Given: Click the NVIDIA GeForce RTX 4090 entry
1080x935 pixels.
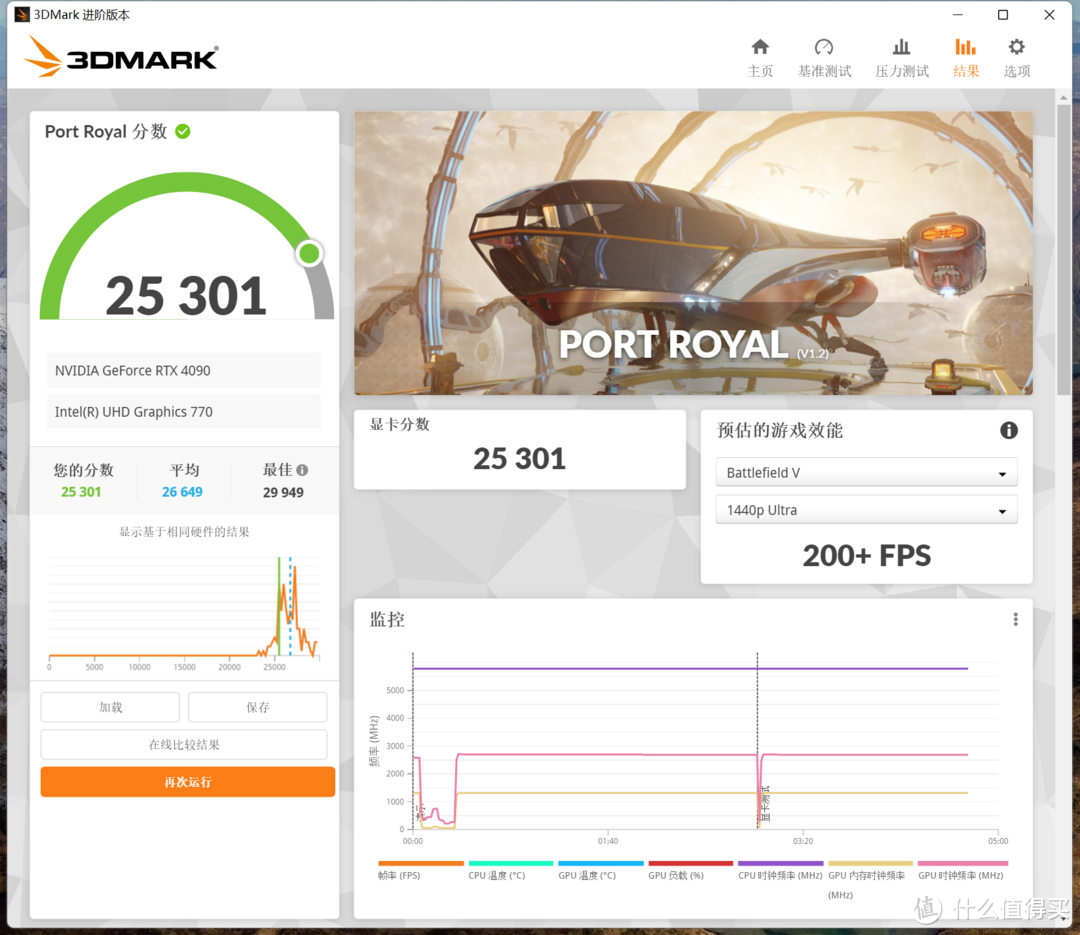Looking at the screenshot, I should (184, 371).
